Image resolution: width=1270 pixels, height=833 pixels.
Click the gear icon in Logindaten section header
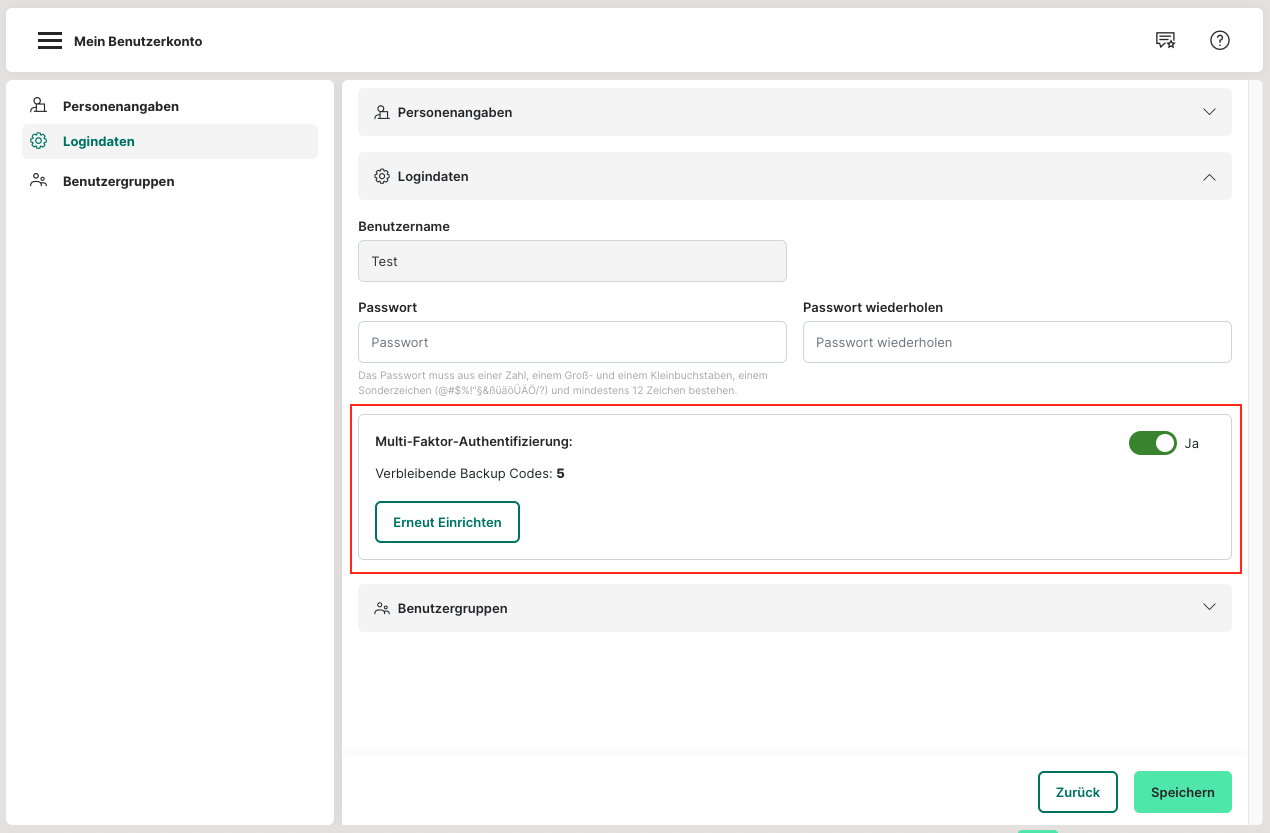(x=381, y=176)
